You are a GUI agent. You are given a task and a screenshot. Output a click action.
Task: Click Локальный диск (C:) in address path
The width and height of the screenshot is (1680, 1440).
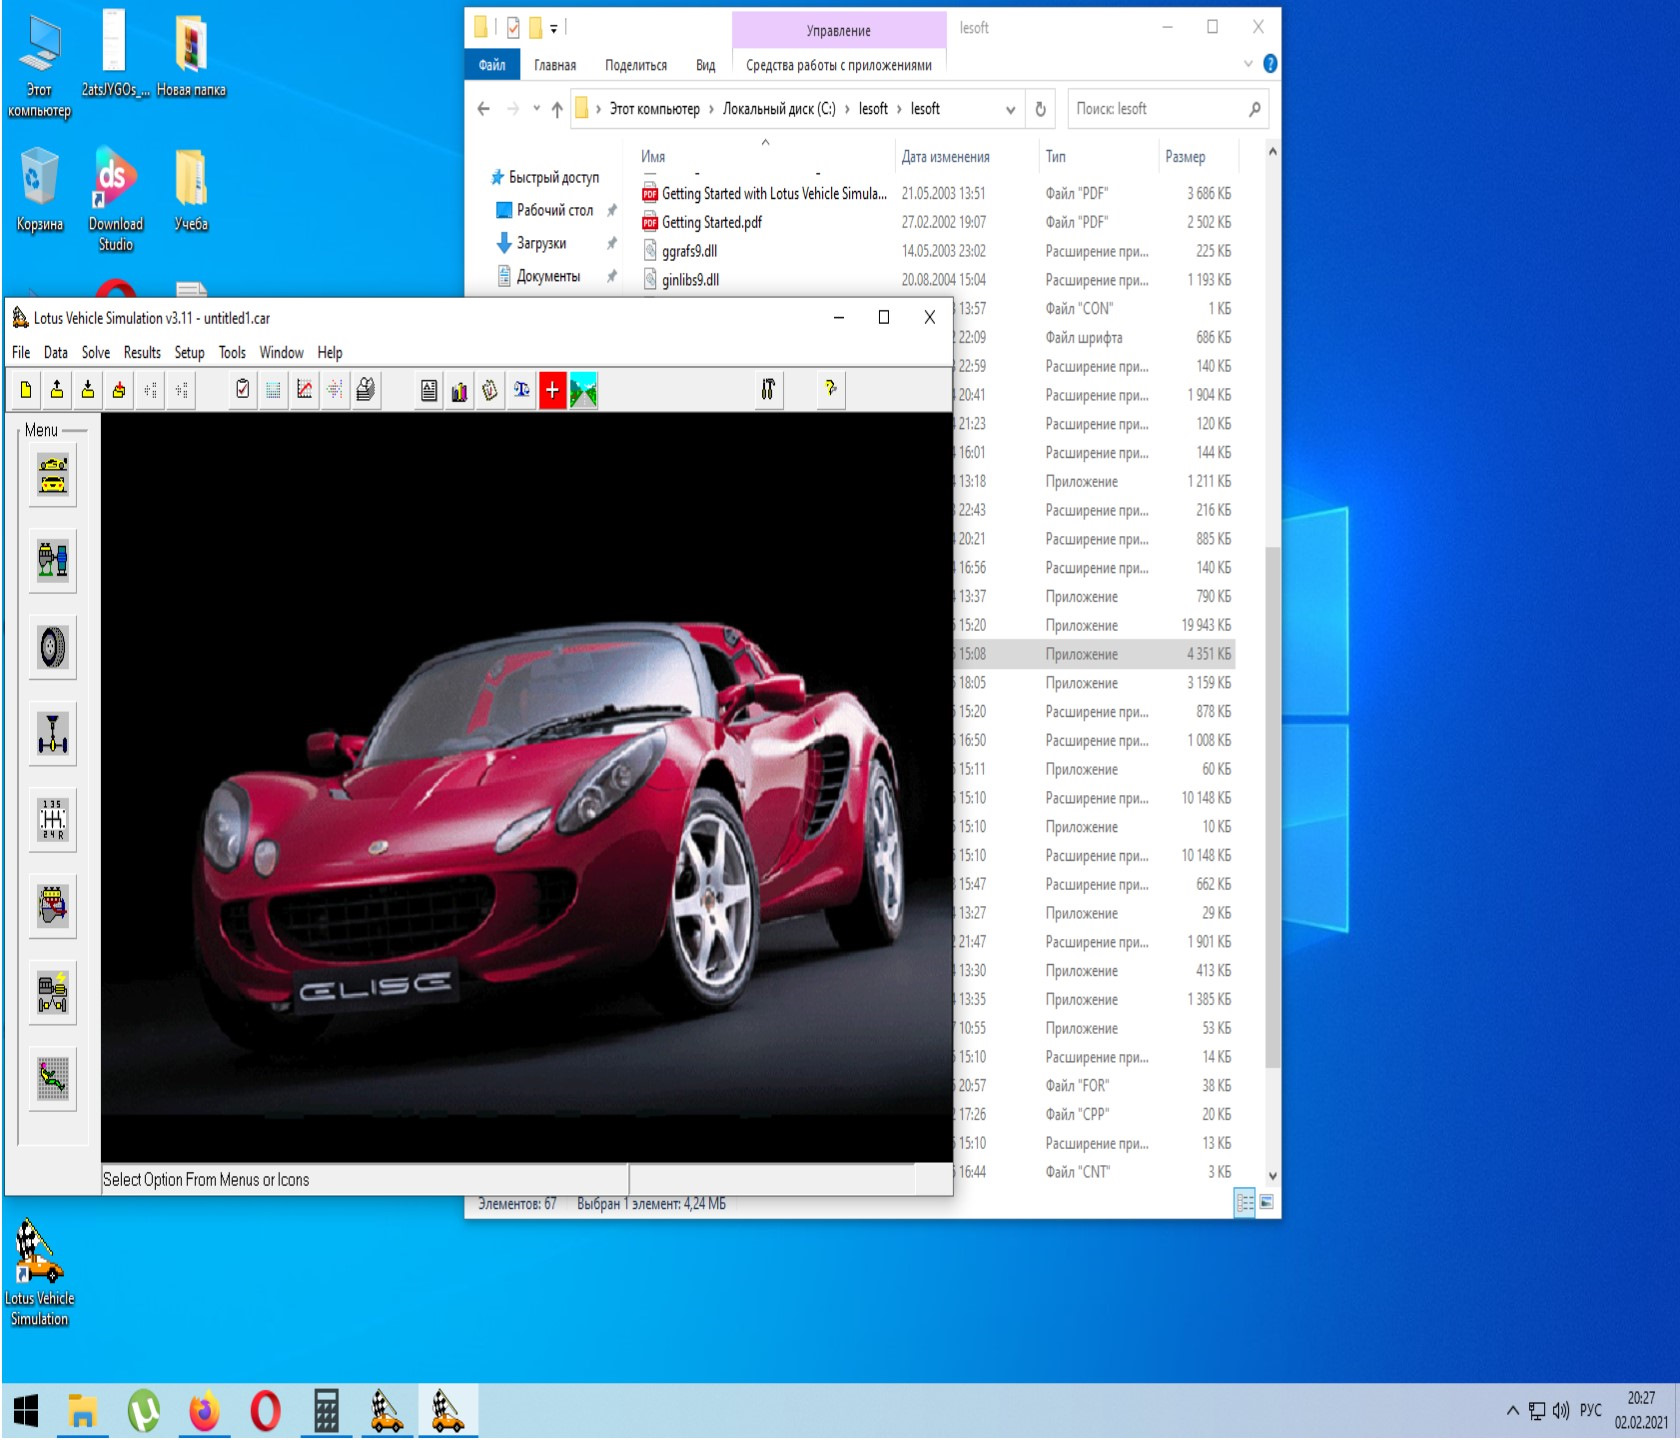click(x=779, y=109)
